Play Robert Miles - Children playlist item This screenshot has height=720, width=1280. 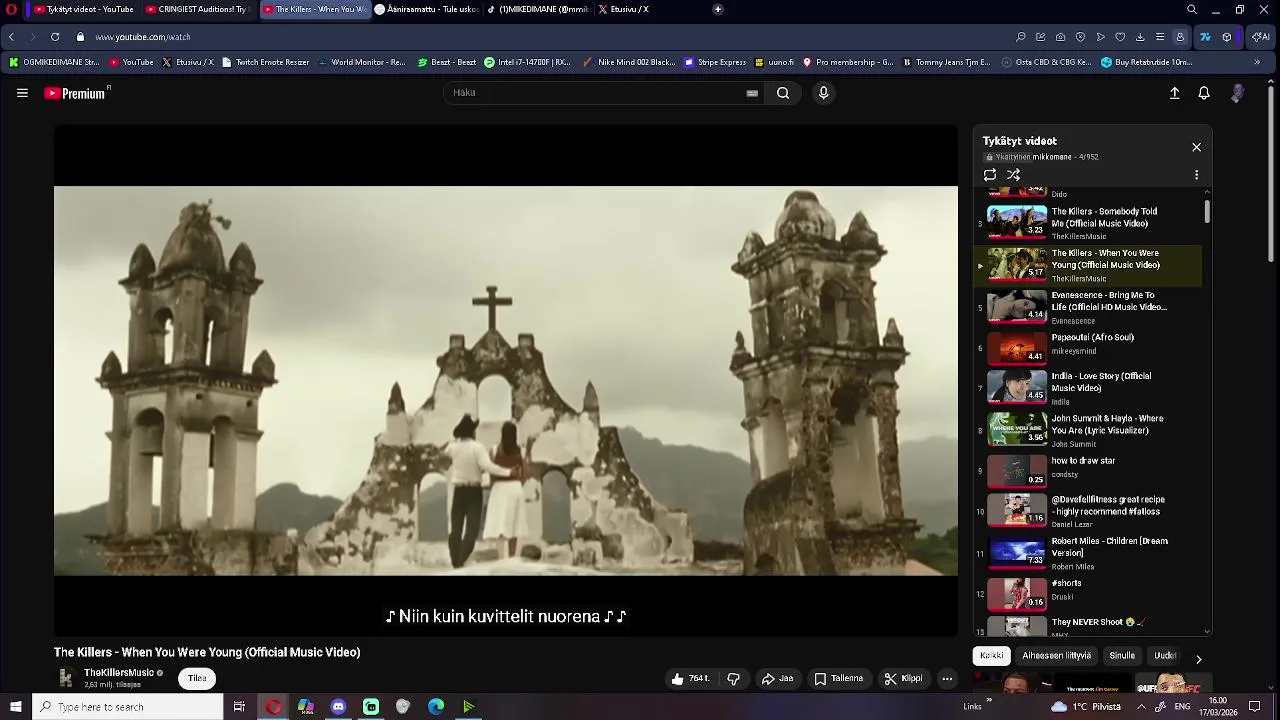click(1088, 553)
